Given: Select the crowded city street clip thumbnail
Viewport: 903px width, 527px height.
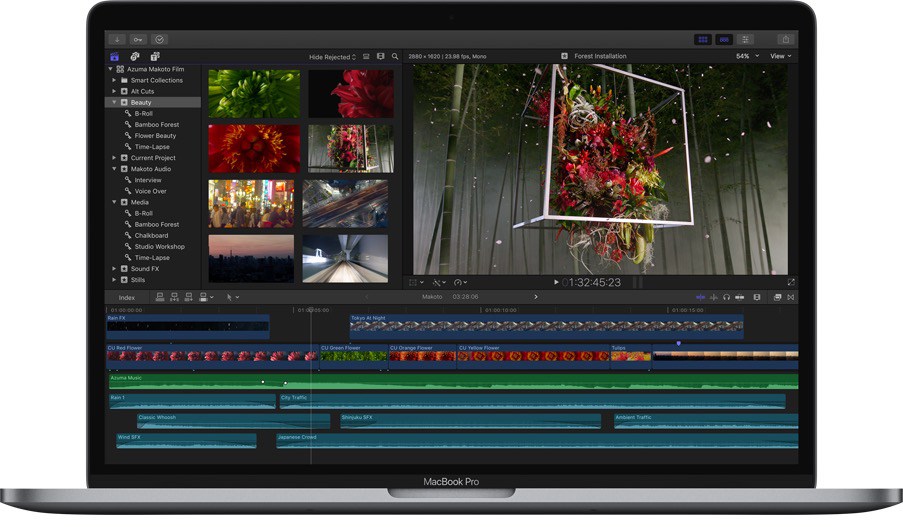Looking at the screenshot, I should coord(251,203).
